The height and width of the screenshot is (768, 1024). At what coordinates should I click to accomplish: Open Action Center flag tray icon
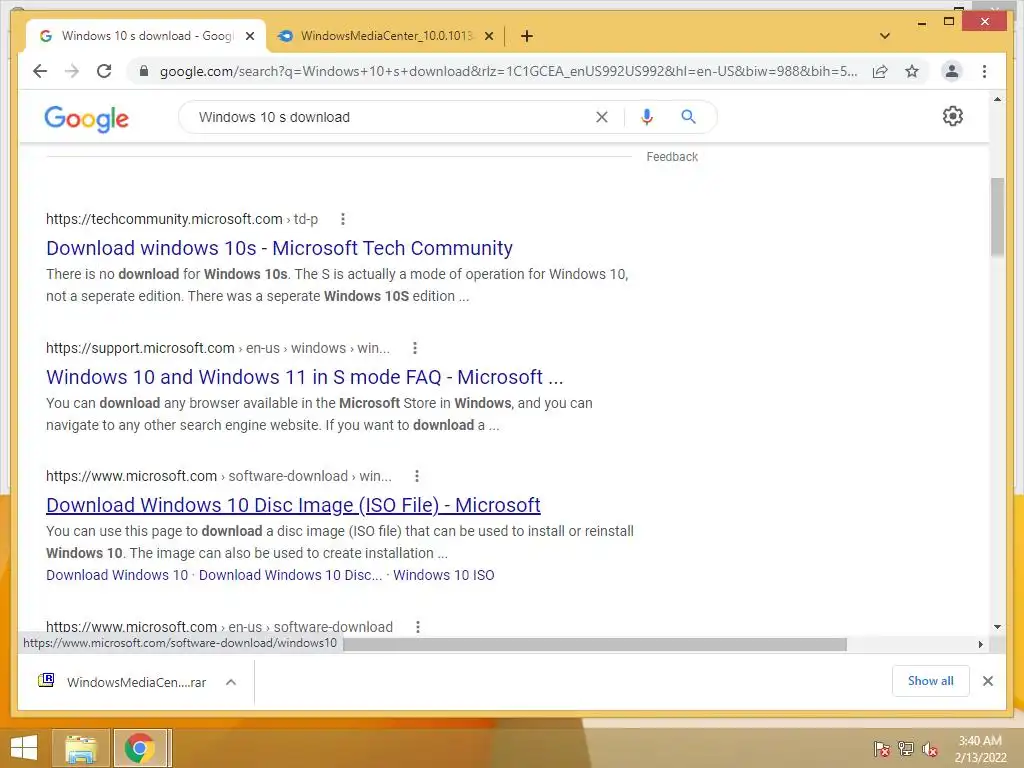point(882,749)
